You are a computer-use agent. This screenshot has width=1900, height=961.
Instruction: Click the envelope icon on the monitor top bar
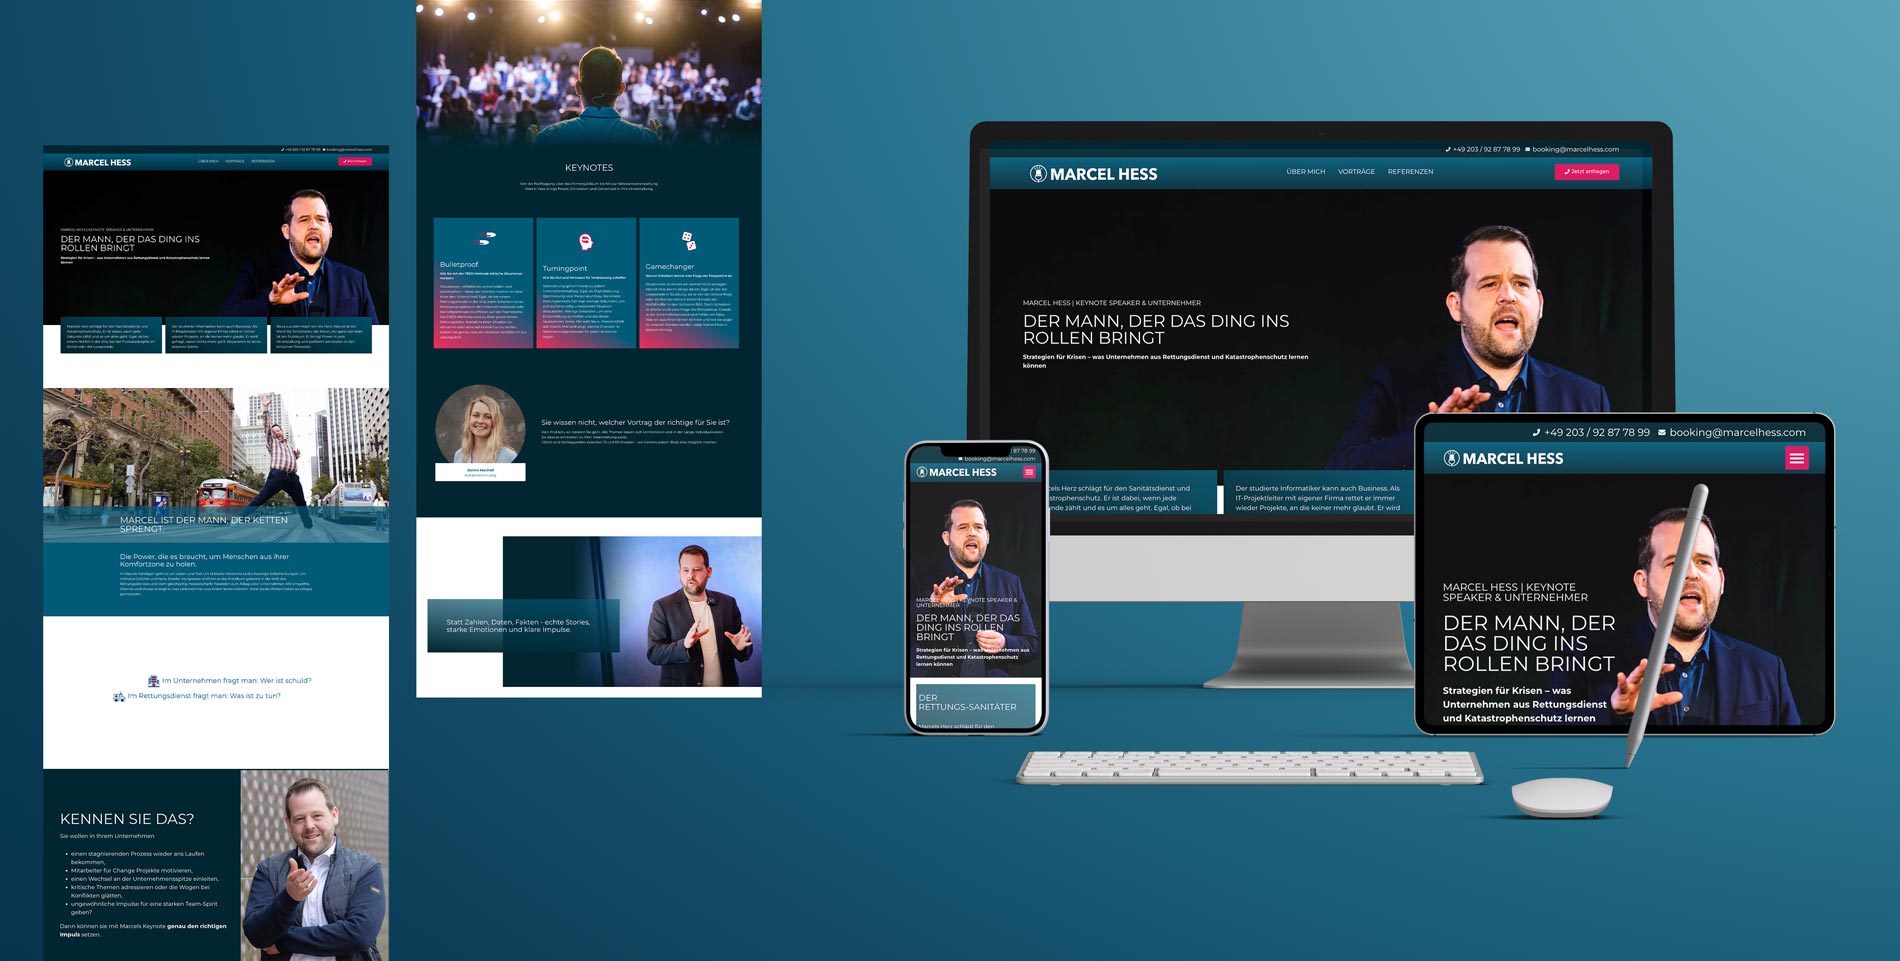1528,149
